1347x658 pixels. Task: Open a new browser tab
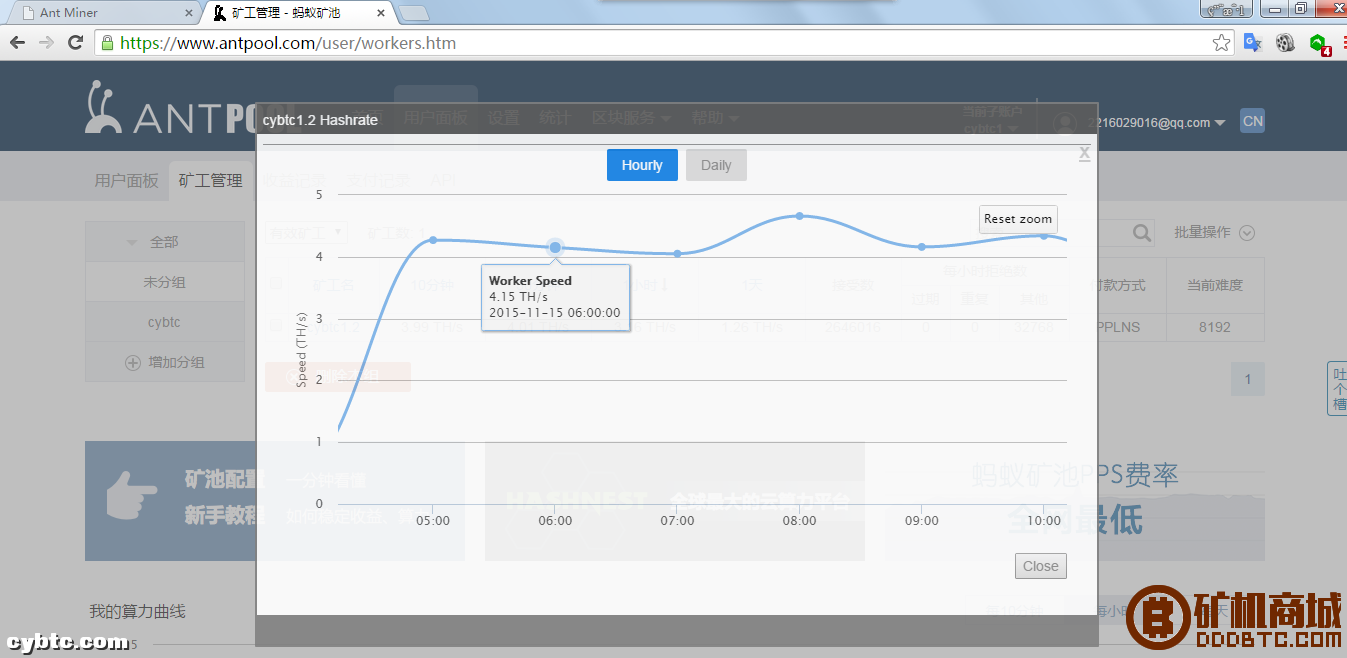tap(413, 13)
